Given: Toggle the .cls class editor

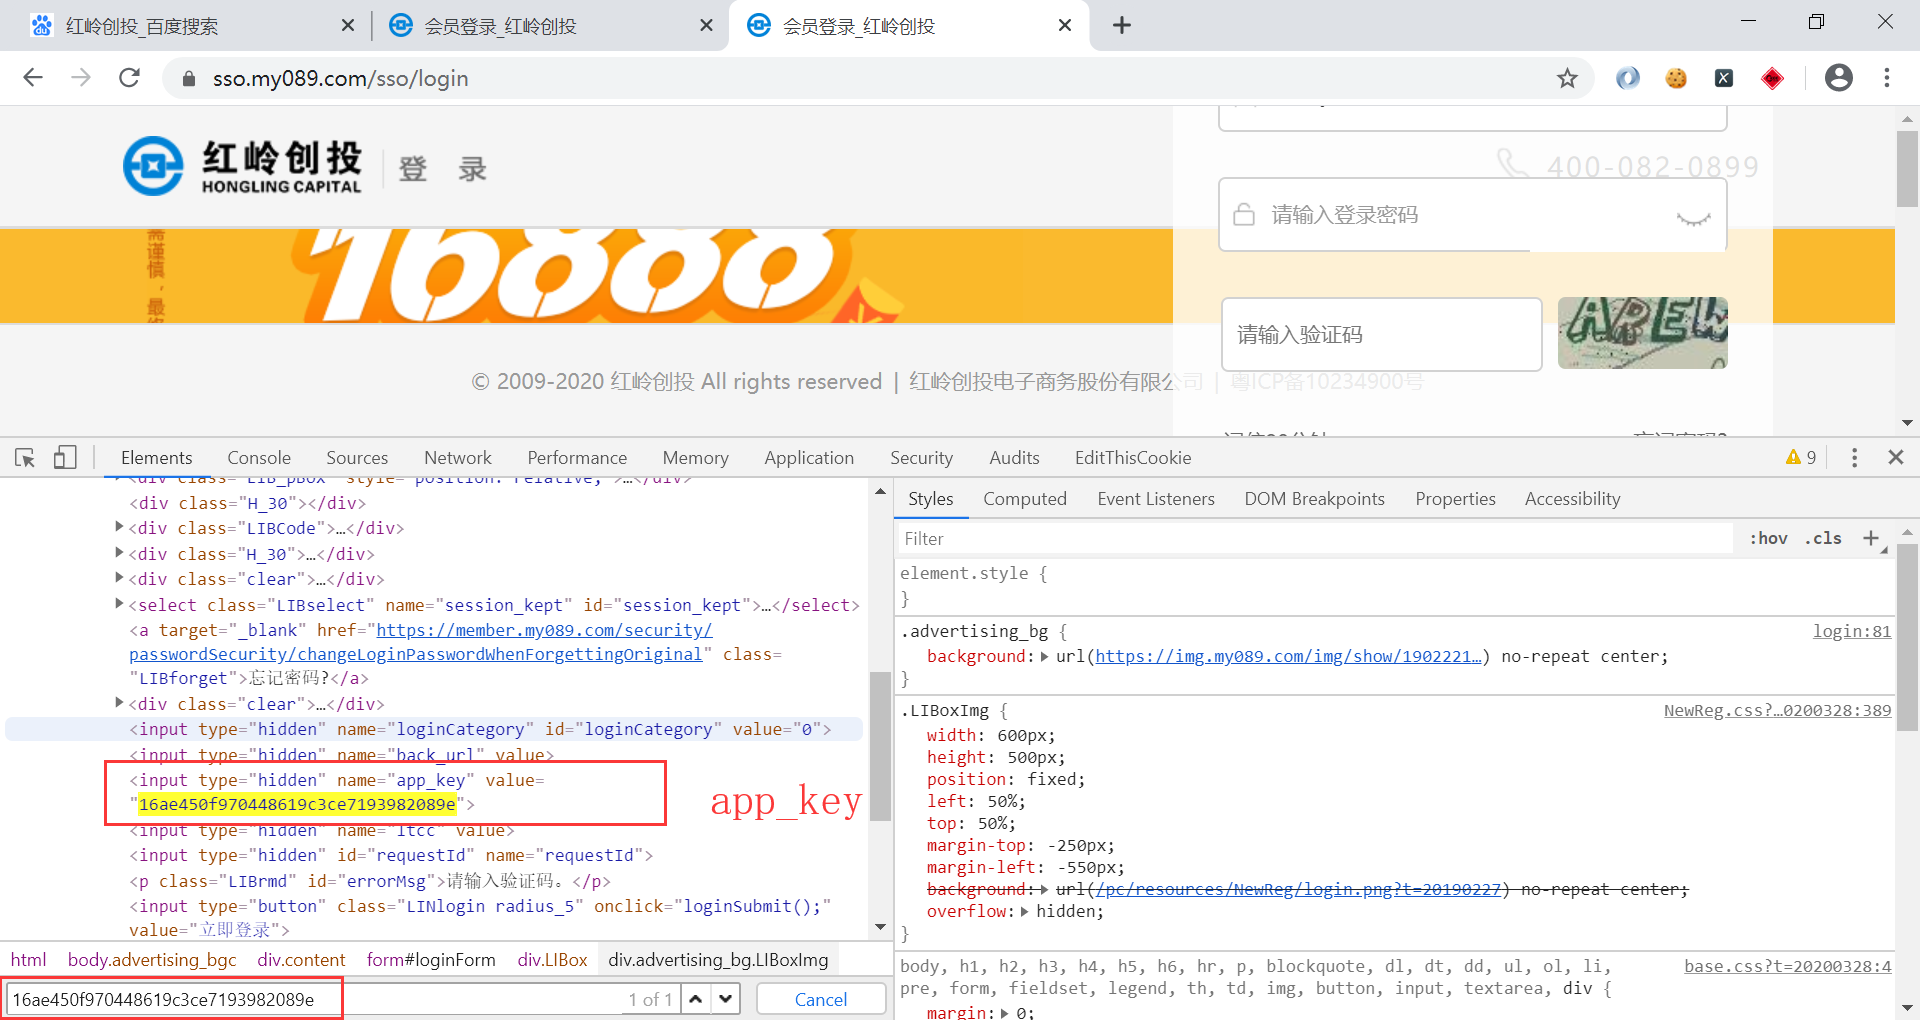Looking at the screenshot, I should [x=1823, y=538].
